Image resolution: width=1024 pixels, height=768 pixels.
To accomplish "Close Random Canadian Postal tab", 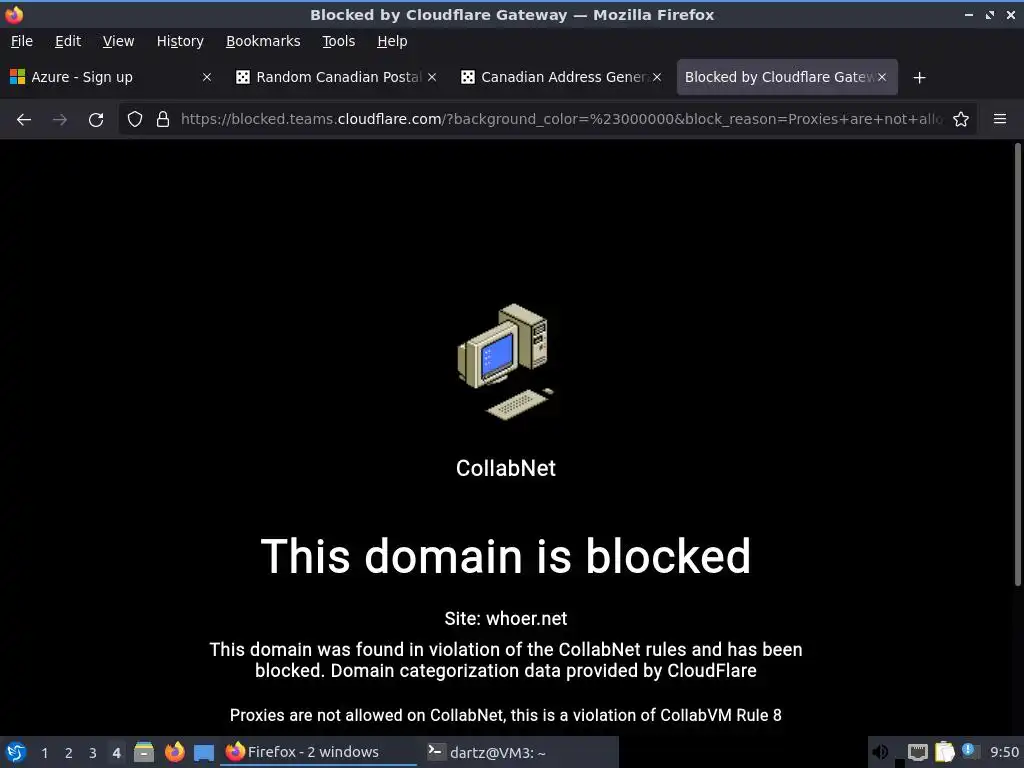I will 432,77.
